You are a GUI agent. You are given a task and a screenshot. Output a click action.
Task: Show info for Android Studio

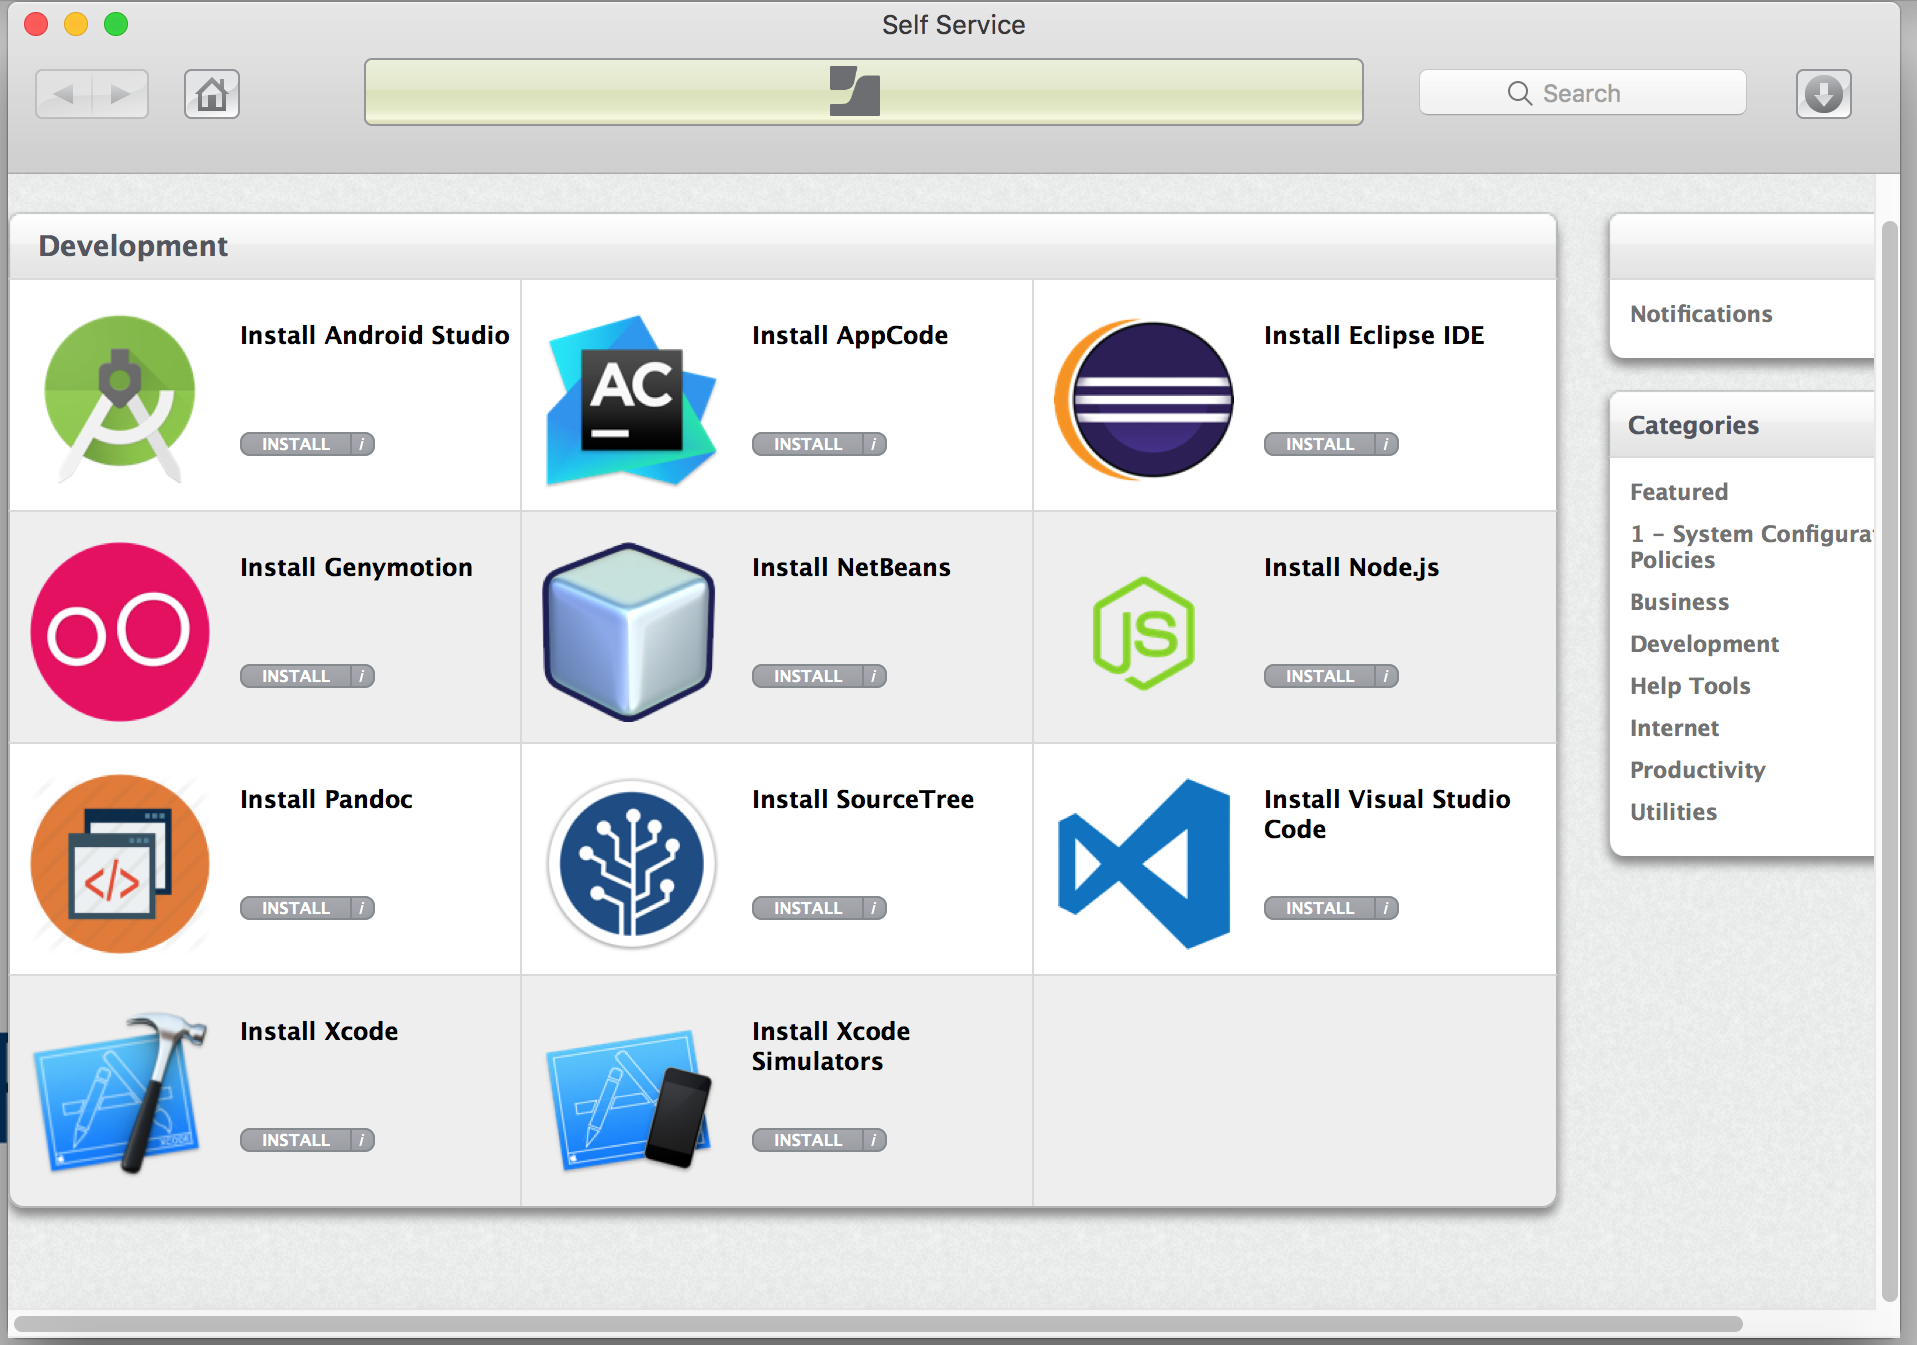[x=362, y=444]
